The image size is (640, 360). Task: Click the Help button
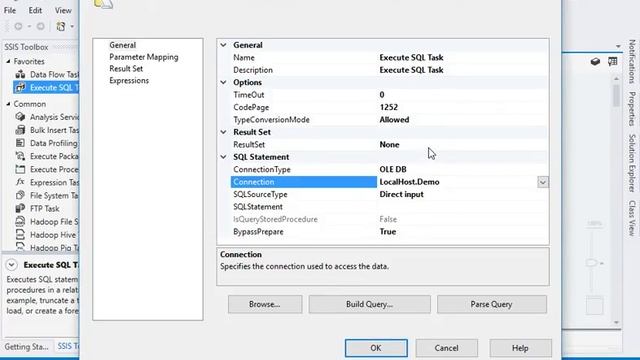[x=520, y=348]
